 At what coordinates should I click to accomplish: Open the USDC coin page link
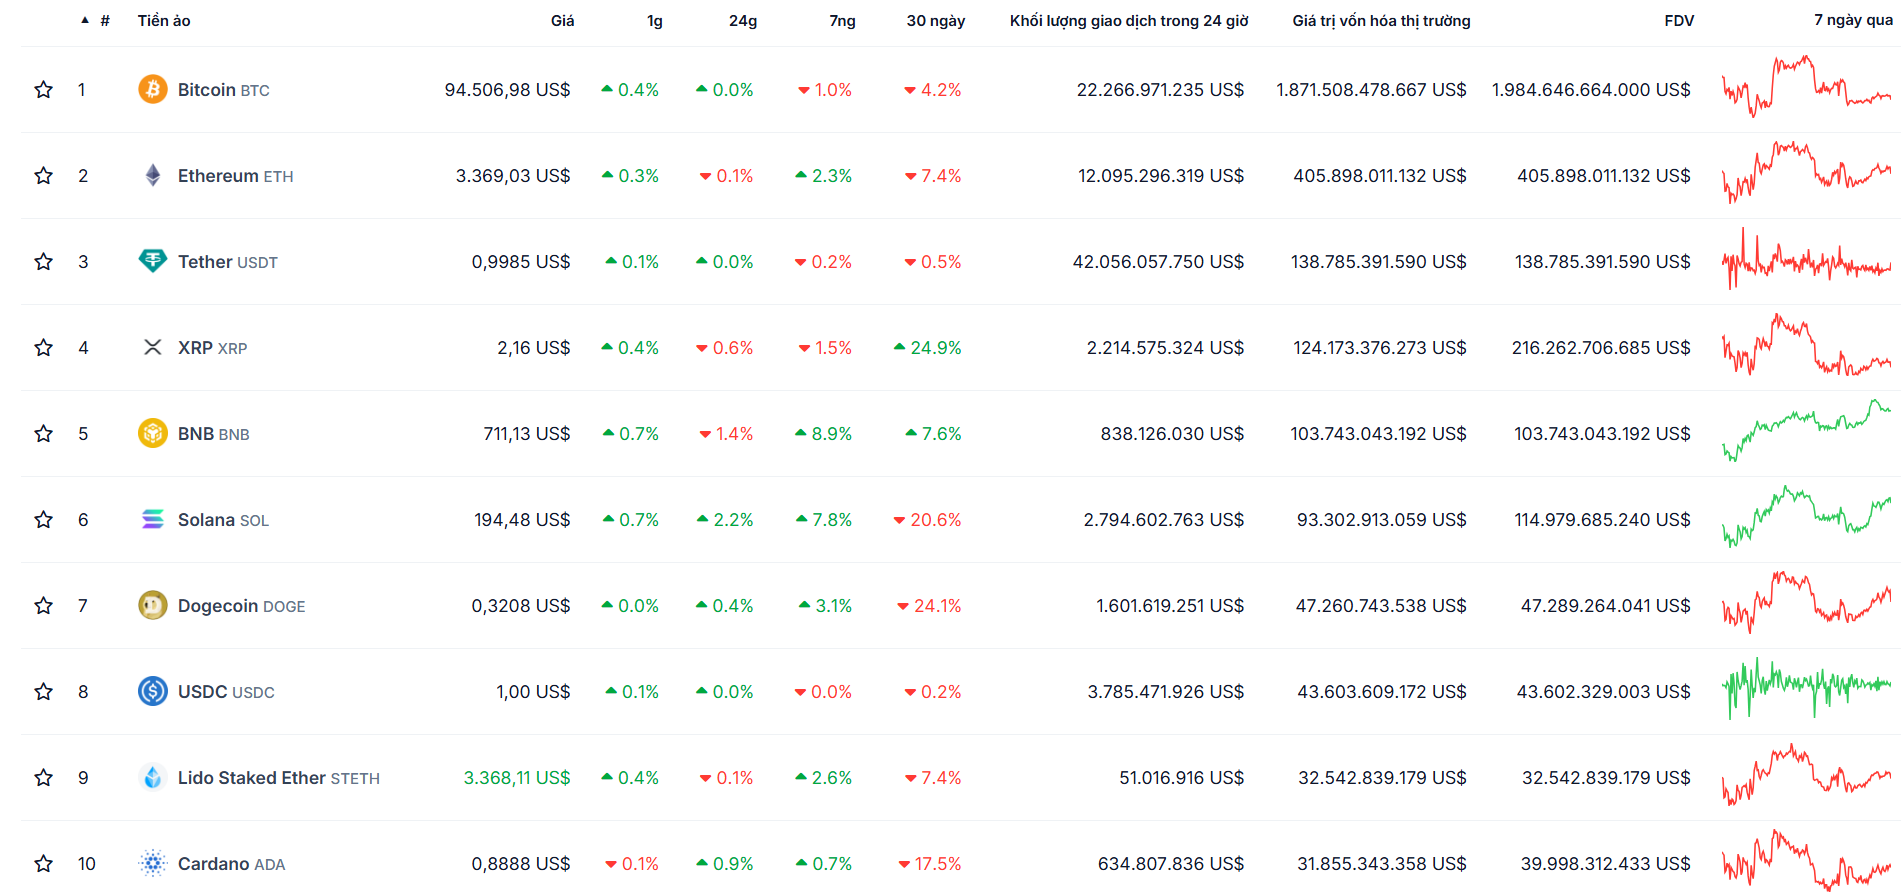(x=226, y=692)
